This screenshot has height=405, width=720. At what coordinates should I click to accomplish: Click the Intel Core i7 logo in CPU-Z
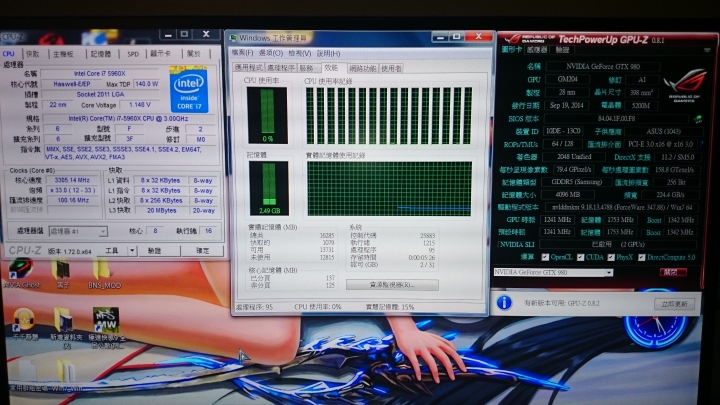point(189,90)
